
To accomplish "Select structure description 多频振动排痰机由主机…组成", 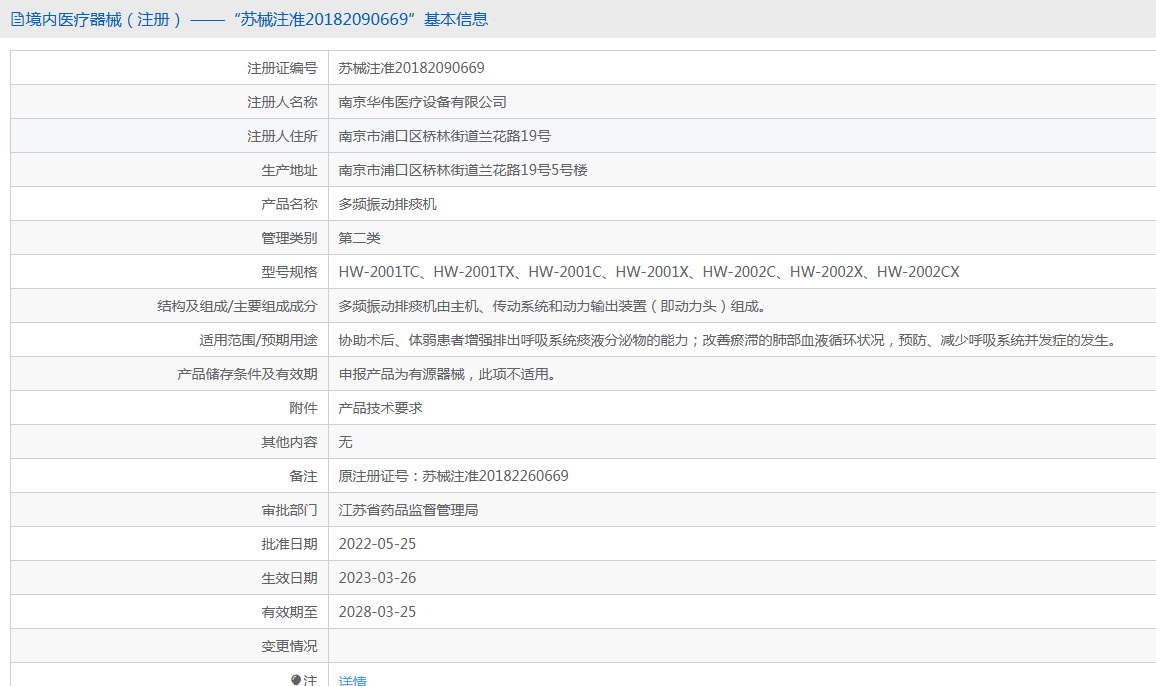I will coord(552,306).
